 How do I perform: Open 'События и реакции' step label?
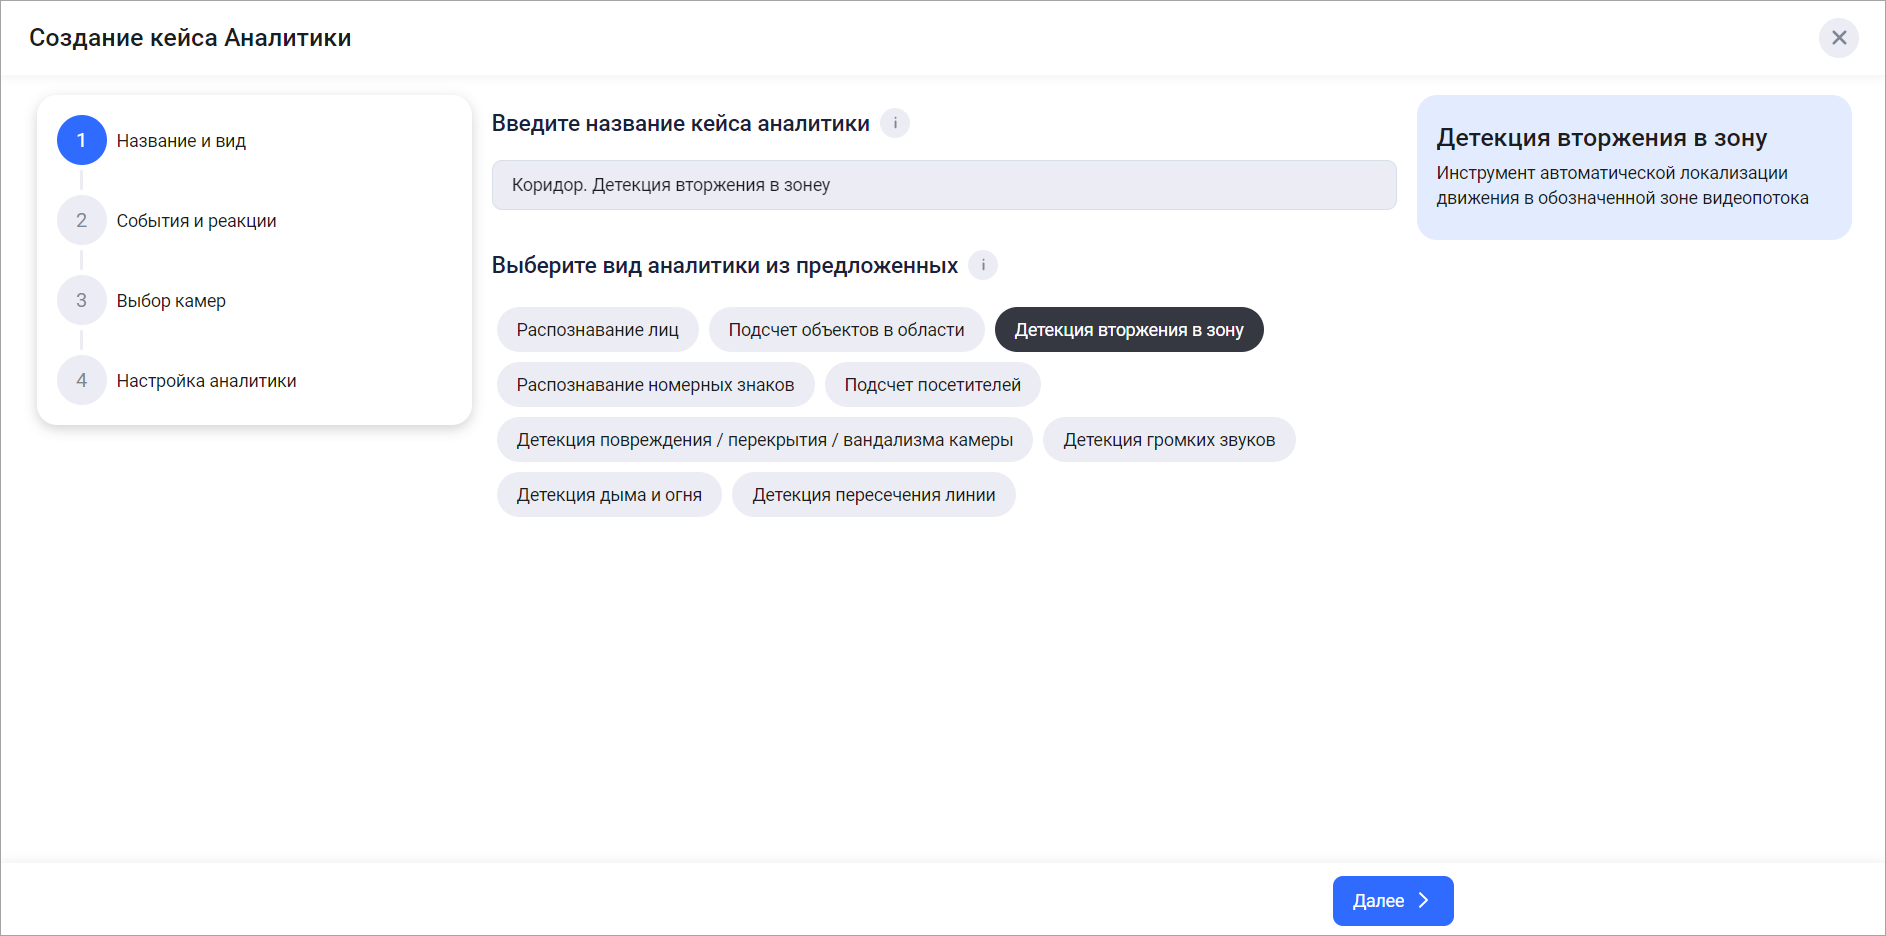[x=196, y=221]
